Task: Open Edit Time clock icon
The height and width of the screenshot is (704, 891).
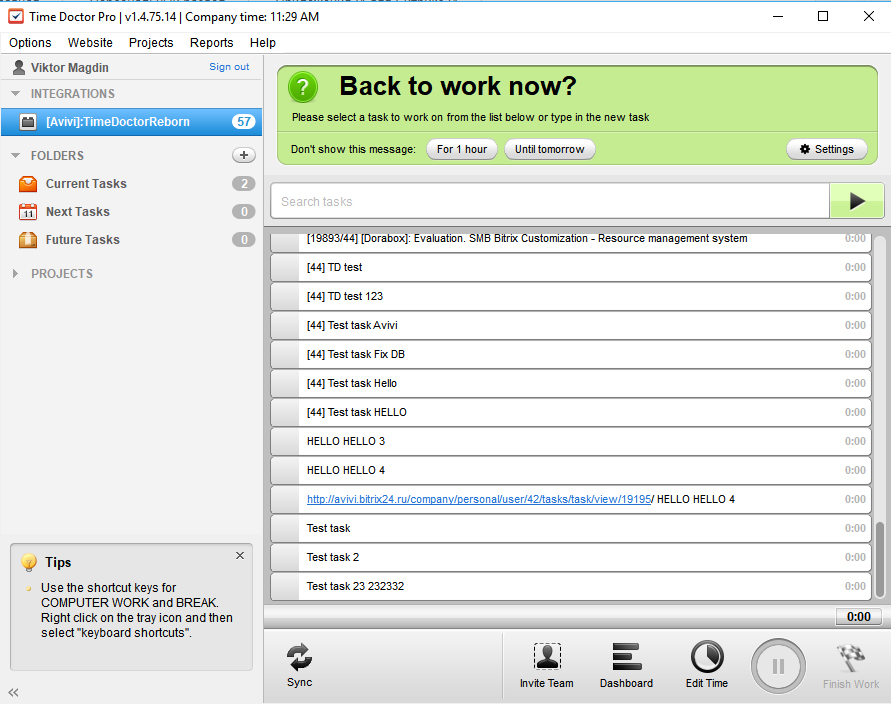Action: point(707,657)
